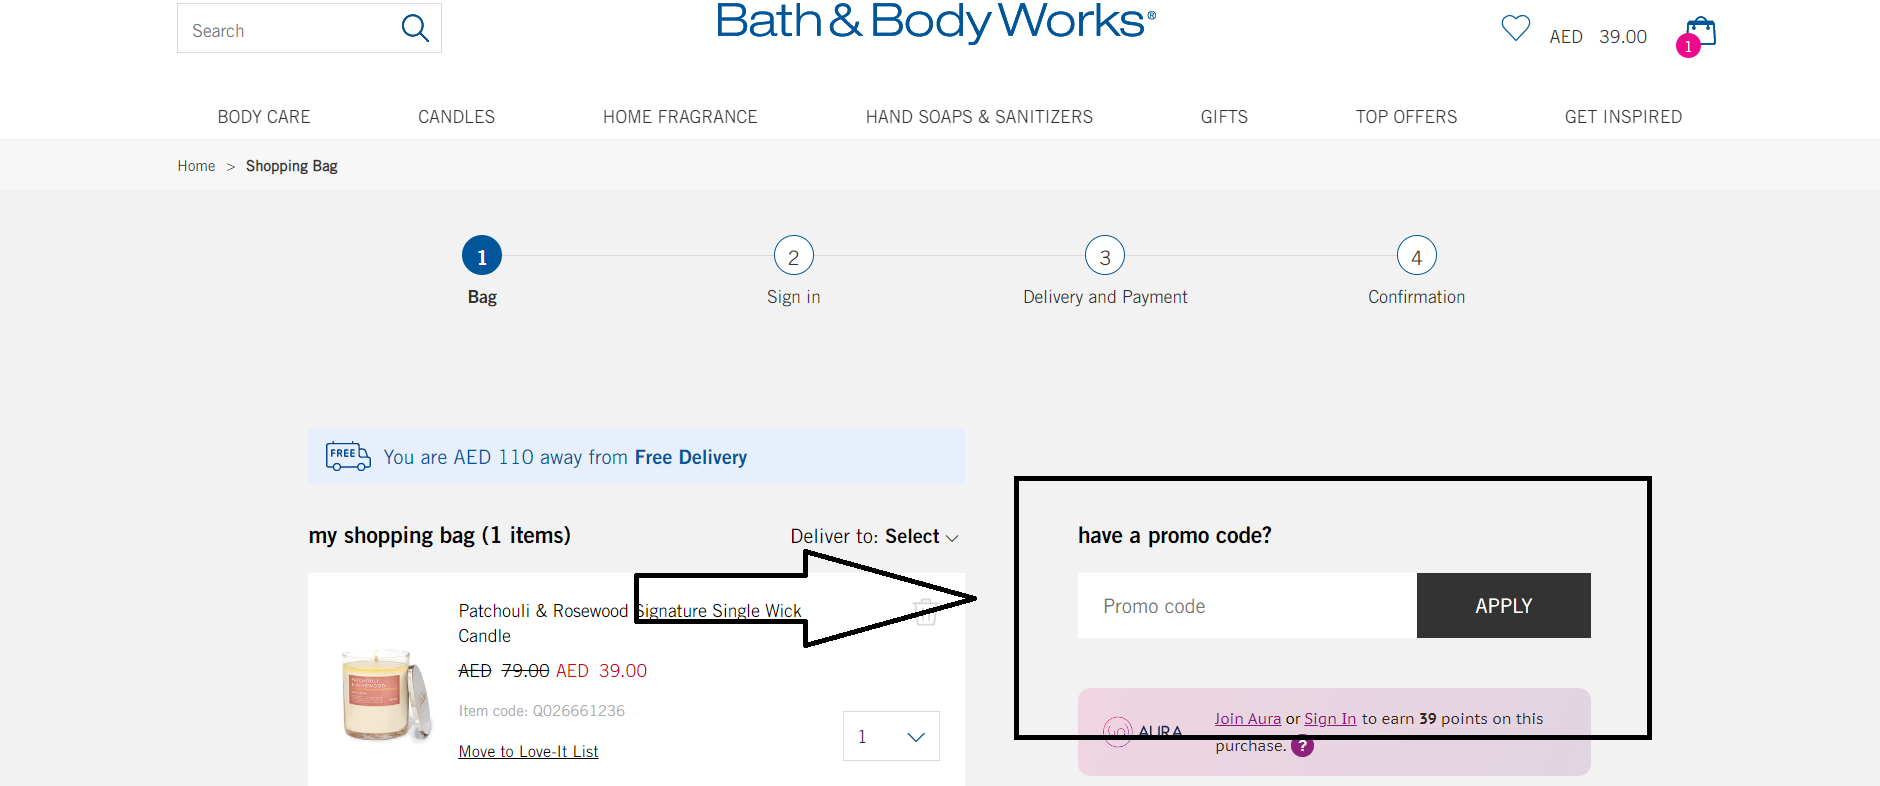Expand the HOME FRAGRANCE menu
Viewport: 1880px width, 786px height.
(x=680, y=116)
